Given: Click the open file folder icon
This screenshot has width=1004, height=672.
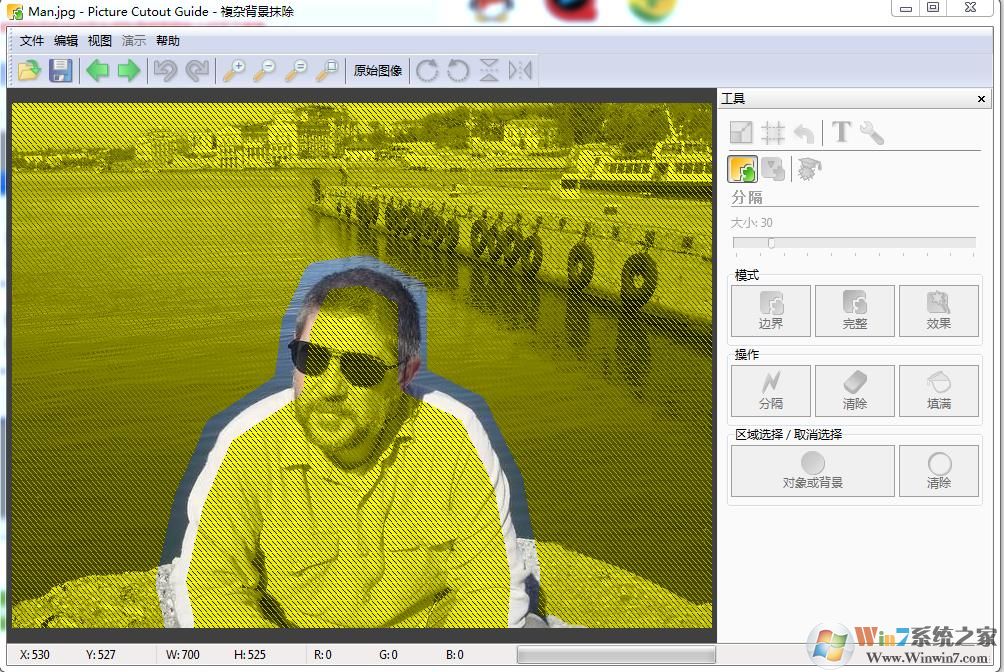Looking at the screenshot, I should [x=29, y=70].
